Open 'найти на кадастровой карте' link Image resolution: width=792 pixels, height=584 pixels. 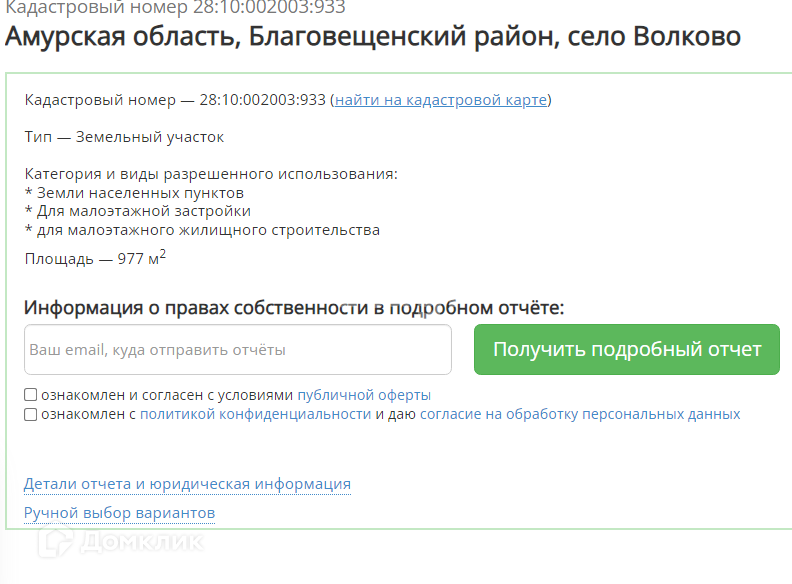point(441,100)
